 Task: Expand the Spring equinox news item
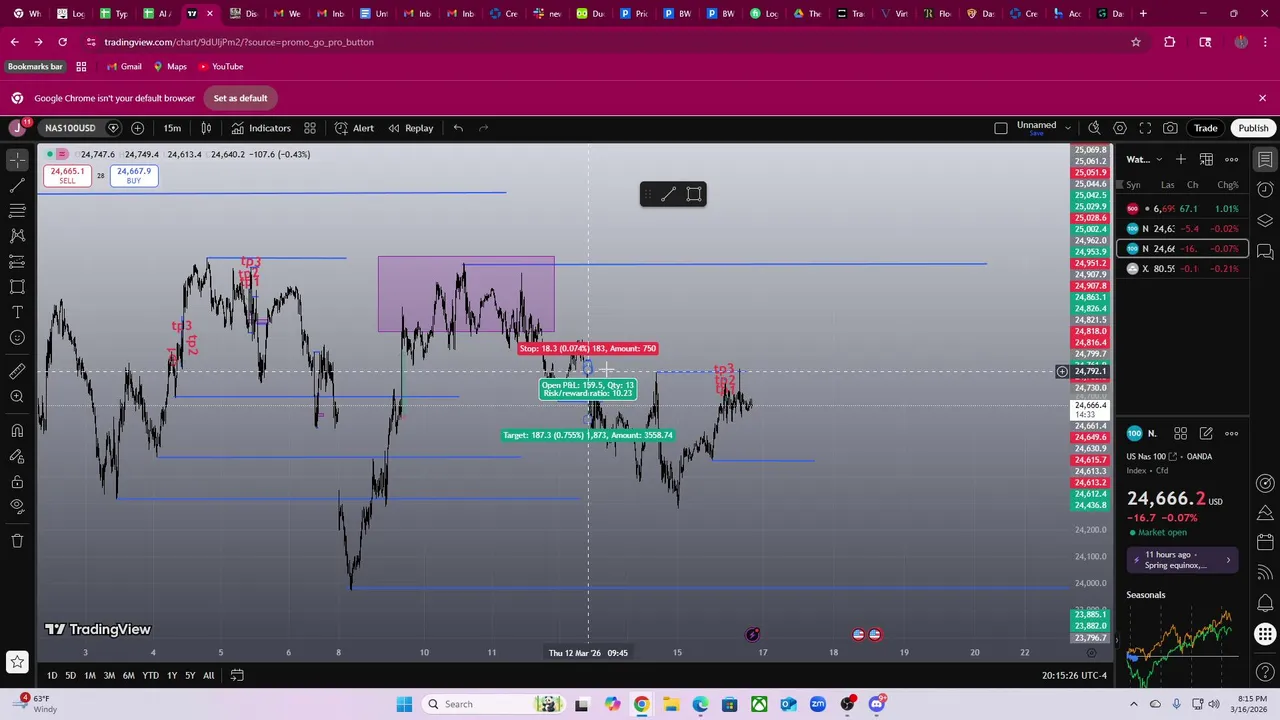tap(1182, 560)
